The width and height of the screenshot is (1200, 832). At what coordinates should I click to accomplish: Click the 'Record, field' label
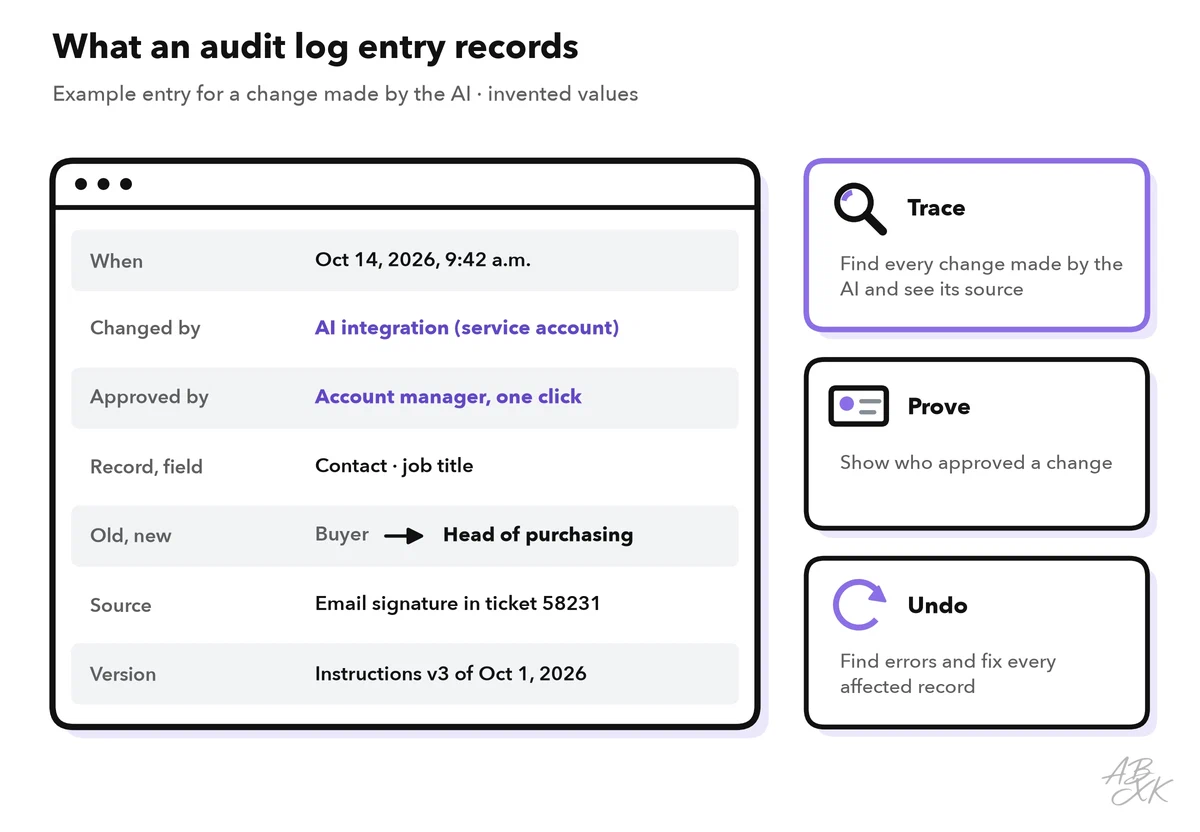click(x=146, y=467)
